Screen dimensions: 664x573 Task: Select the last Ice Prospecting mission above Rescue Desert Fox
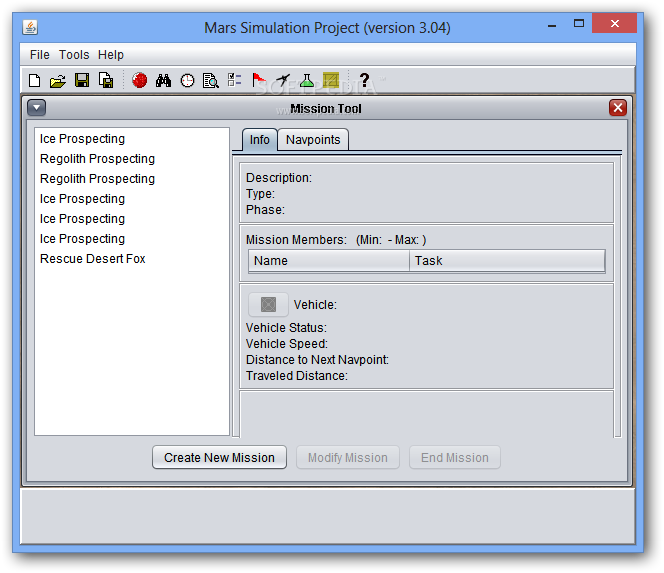tap(132, 239)
